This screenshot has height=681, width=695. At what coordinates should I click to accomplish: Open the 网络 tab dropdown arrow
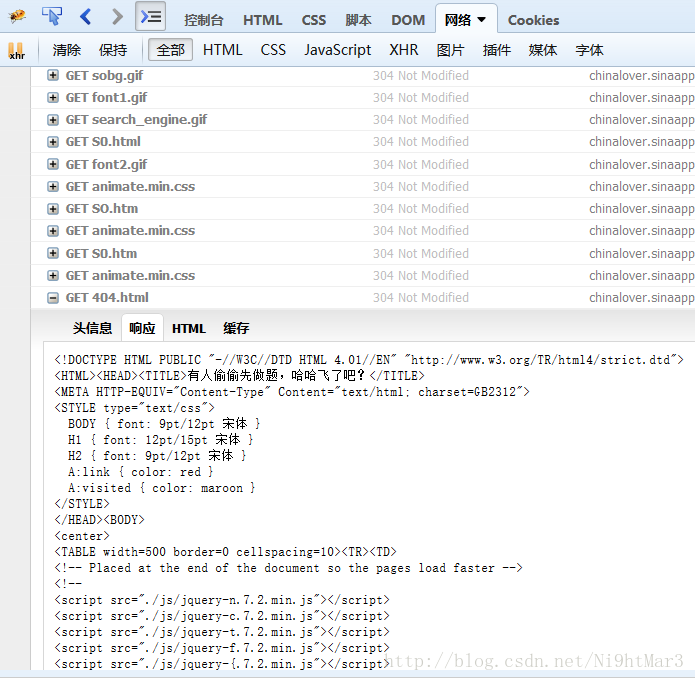481,20
